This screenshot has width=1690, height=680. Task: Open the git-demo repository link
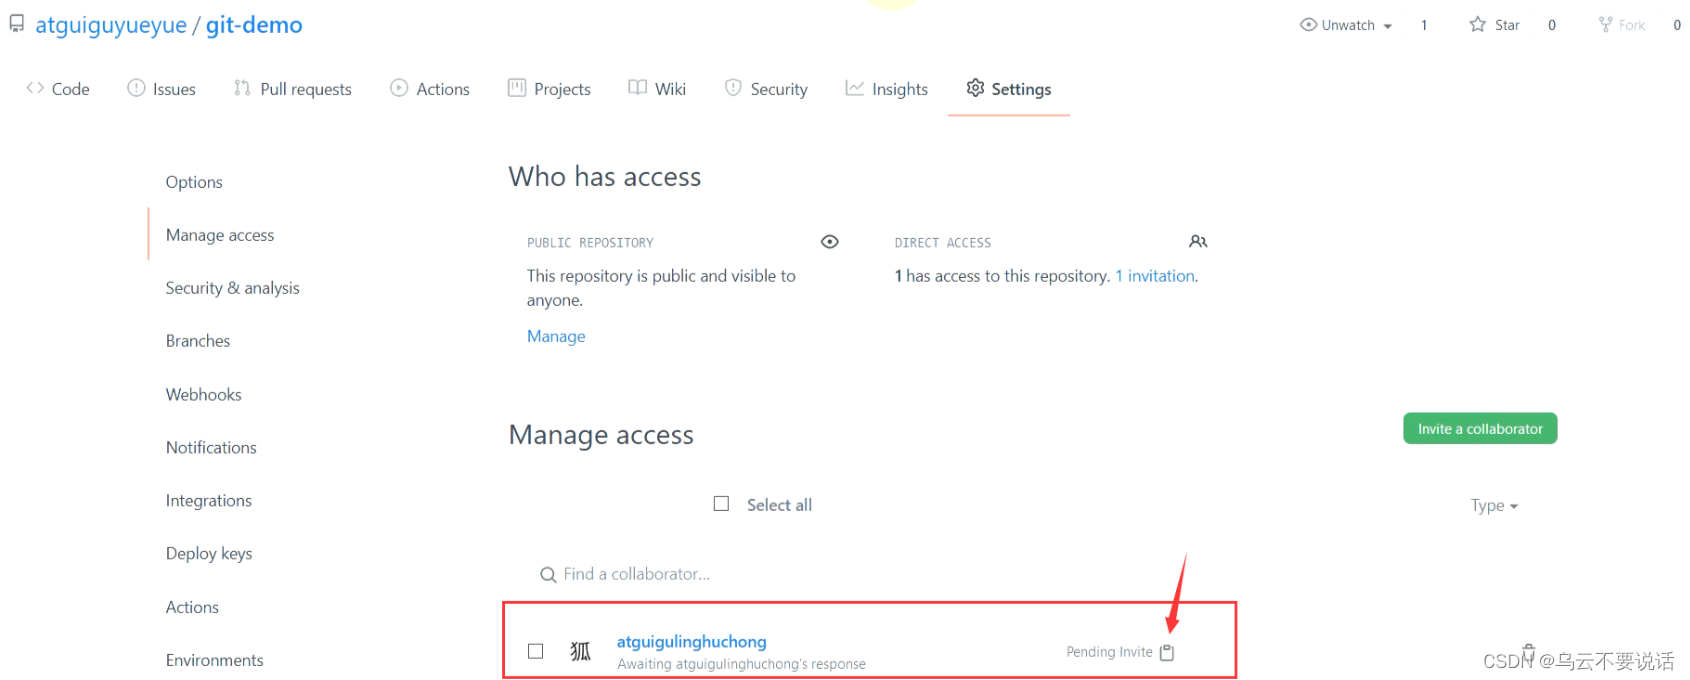254,25
